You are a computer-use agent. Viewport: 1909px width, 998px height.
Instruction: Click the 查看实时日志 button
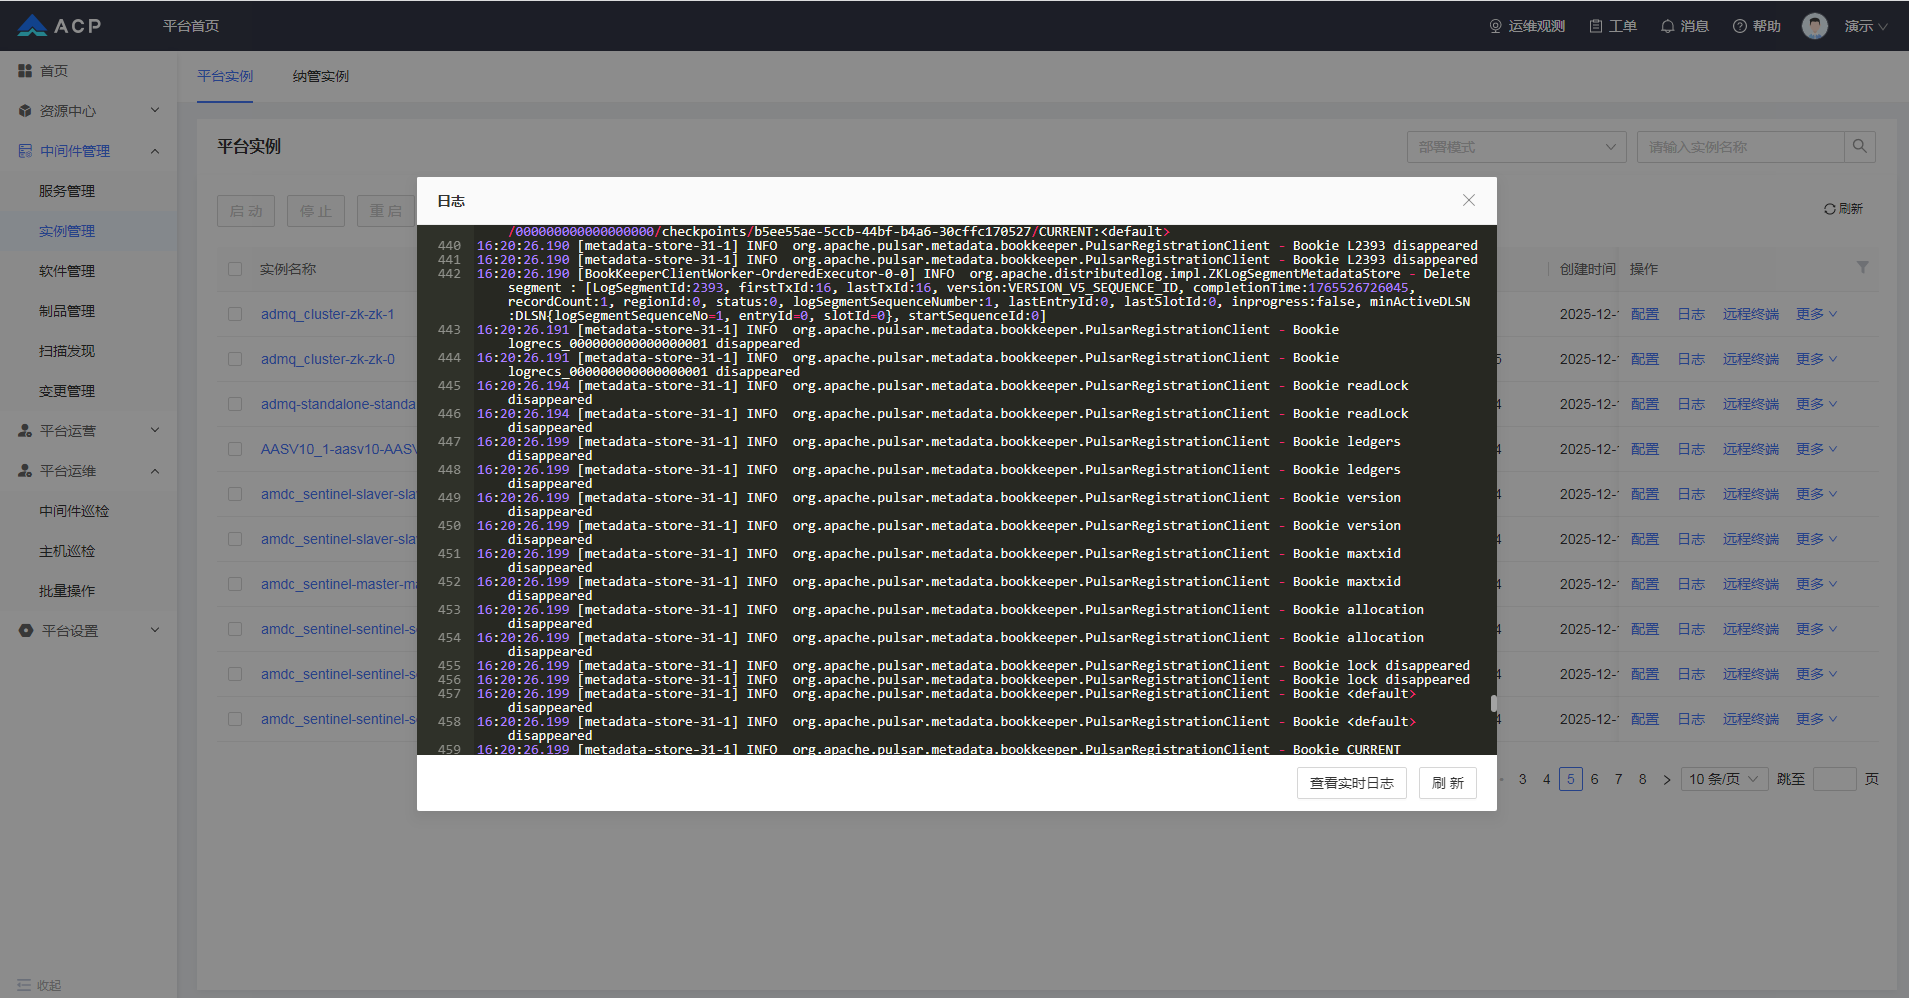[x=1352, y=783]
